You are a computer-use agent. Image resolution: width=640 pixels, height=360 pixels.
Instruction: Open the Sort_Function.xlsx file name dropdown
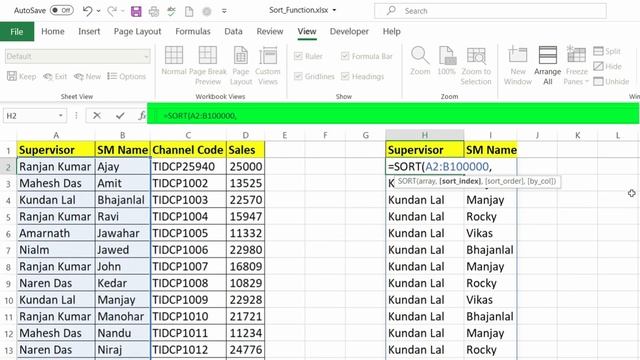pyautogui.click(x=334, y=10)
